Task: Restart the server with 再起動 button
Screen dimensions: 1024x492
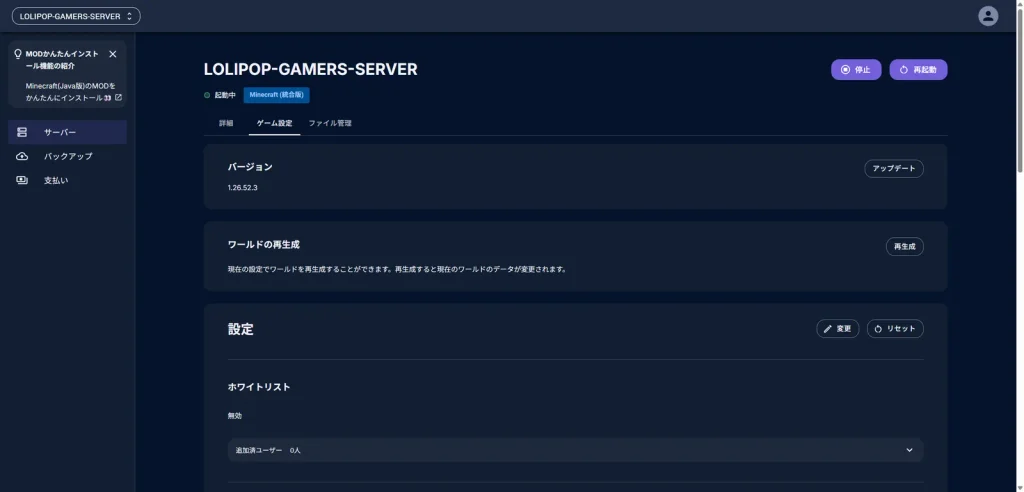Action: coord(918,70)
